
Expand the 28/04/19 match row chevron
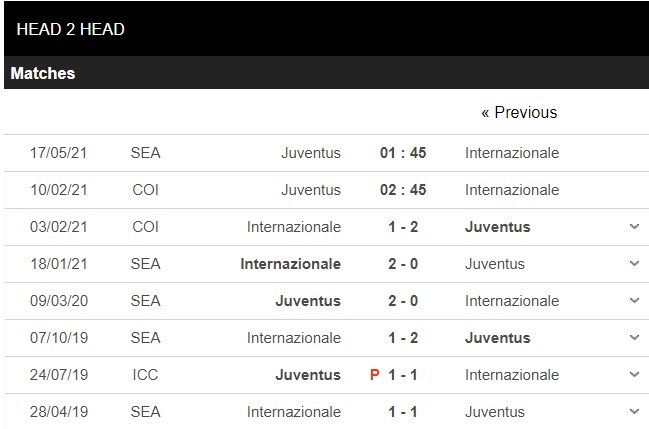click(x=634, y=412)
